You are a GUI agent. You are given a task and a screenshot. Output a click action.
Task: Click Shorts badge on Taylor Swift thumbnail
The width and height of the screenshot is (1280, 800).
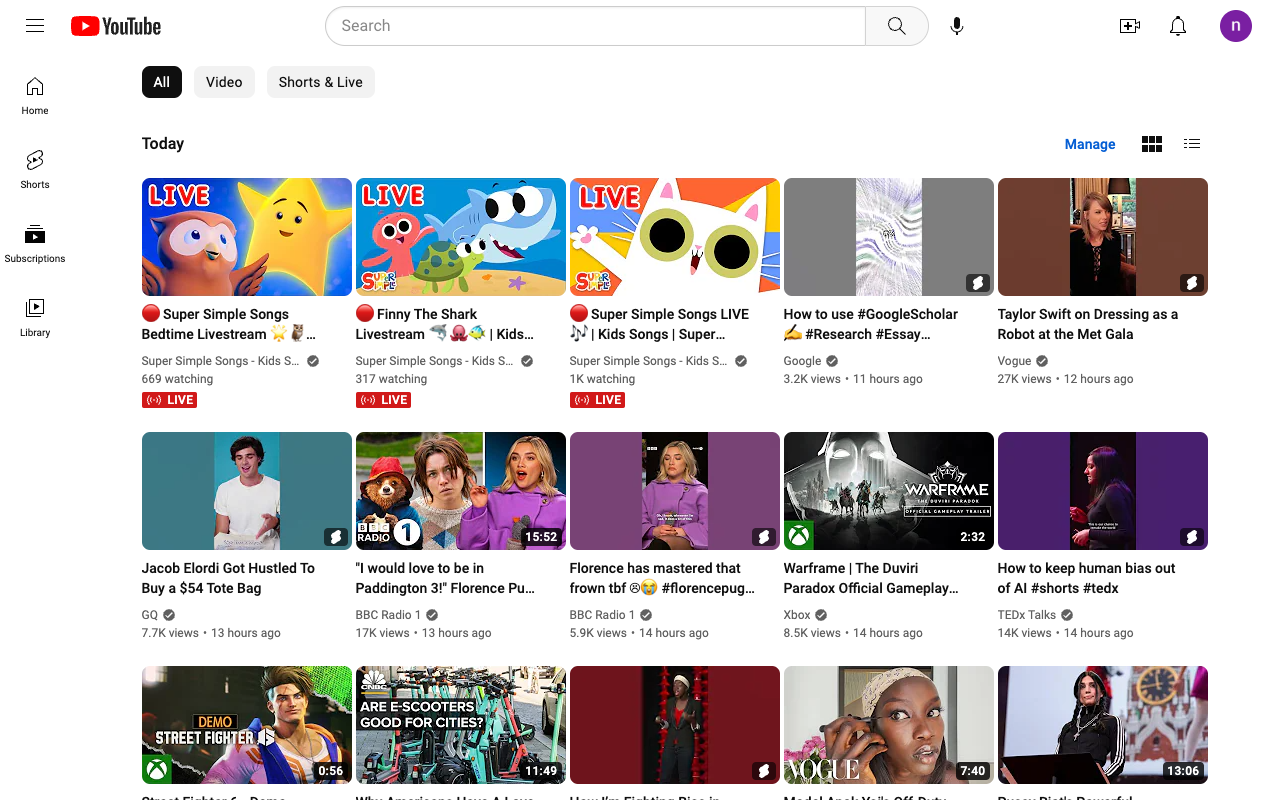click(x=1191, y=283)
